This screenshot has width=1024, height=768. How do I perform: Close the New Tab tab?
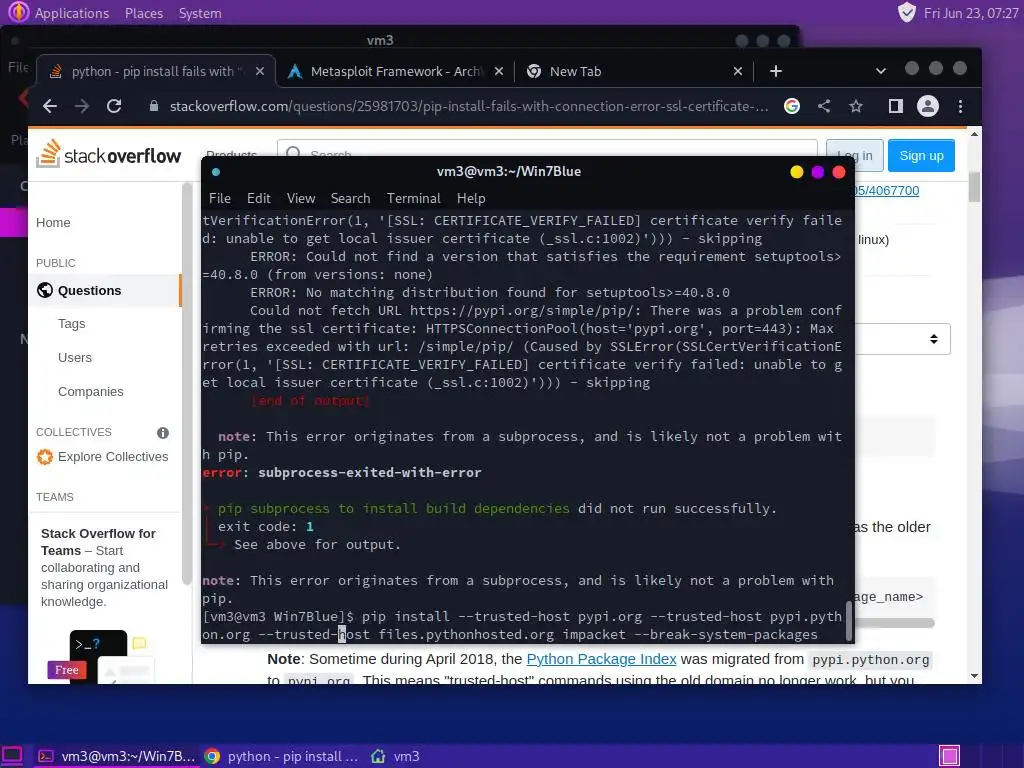pos(738,71)
